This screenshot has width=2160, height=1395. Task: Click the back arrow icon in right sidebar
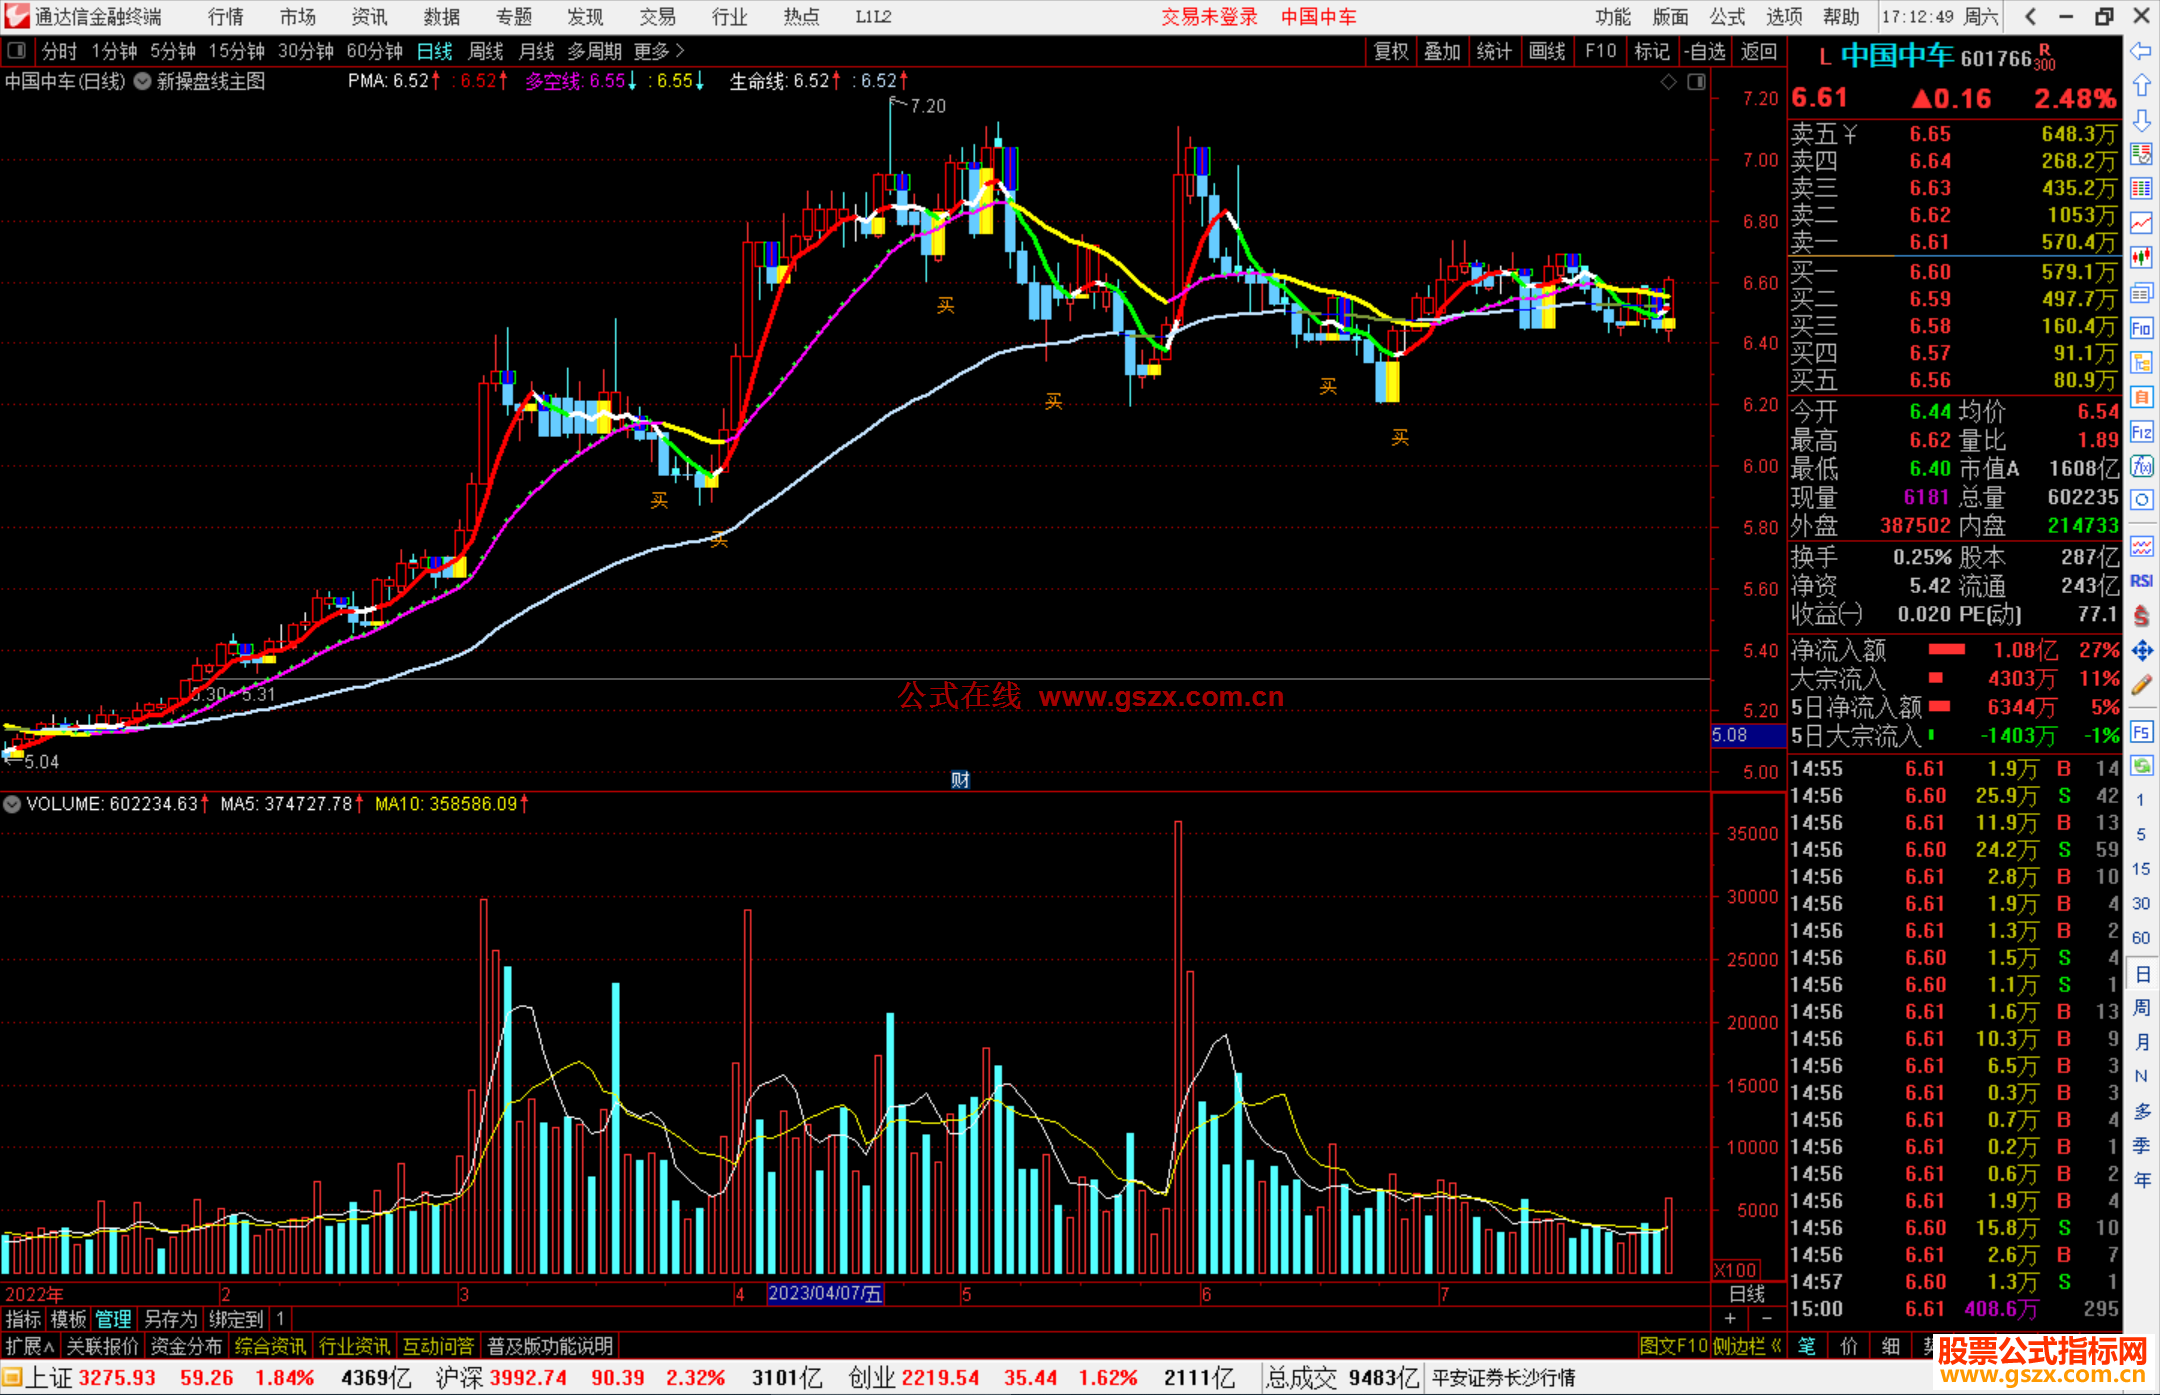pos(2141,51)
